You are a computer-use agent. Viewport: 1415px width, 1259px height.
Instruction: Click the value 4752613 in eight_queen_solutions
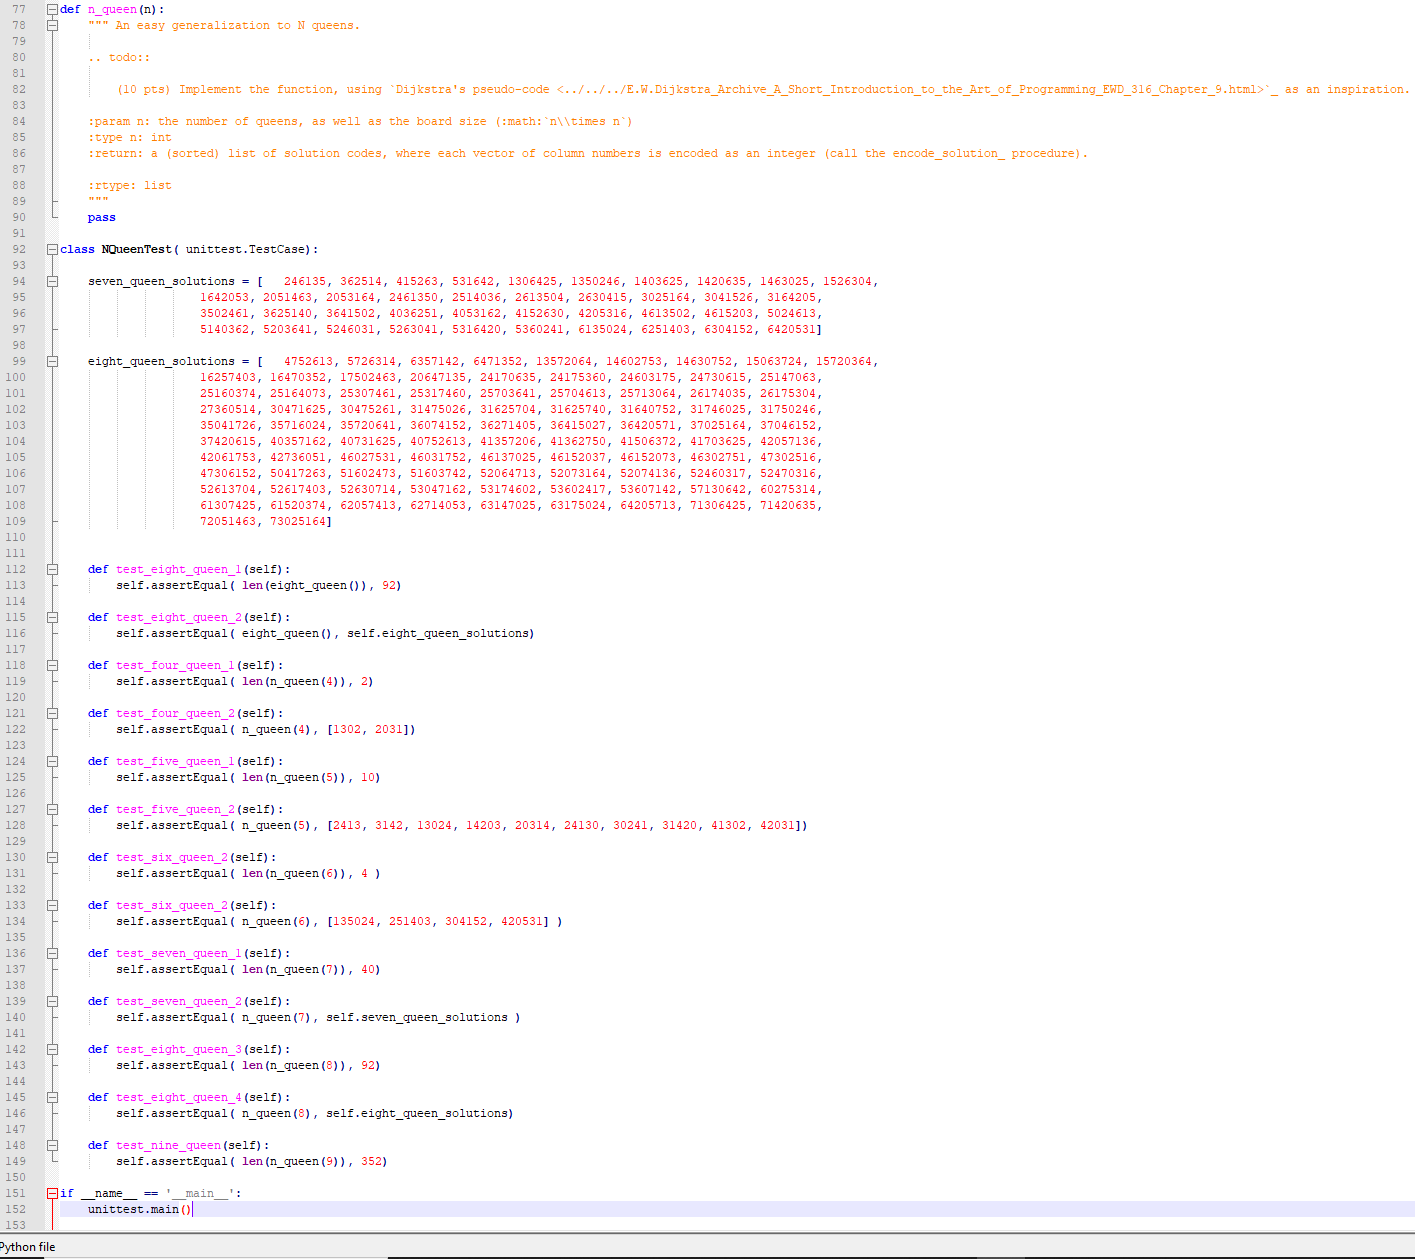pos(309,361)
